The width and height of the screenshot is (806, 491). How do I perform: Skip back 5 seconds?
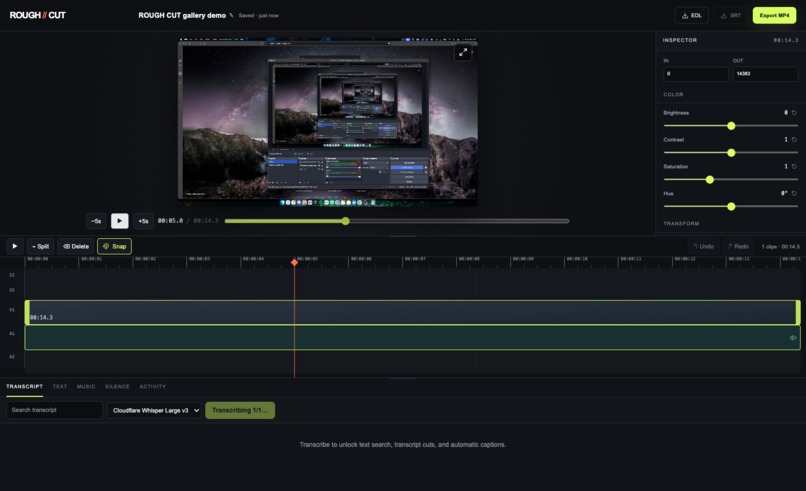coord(96,221)
